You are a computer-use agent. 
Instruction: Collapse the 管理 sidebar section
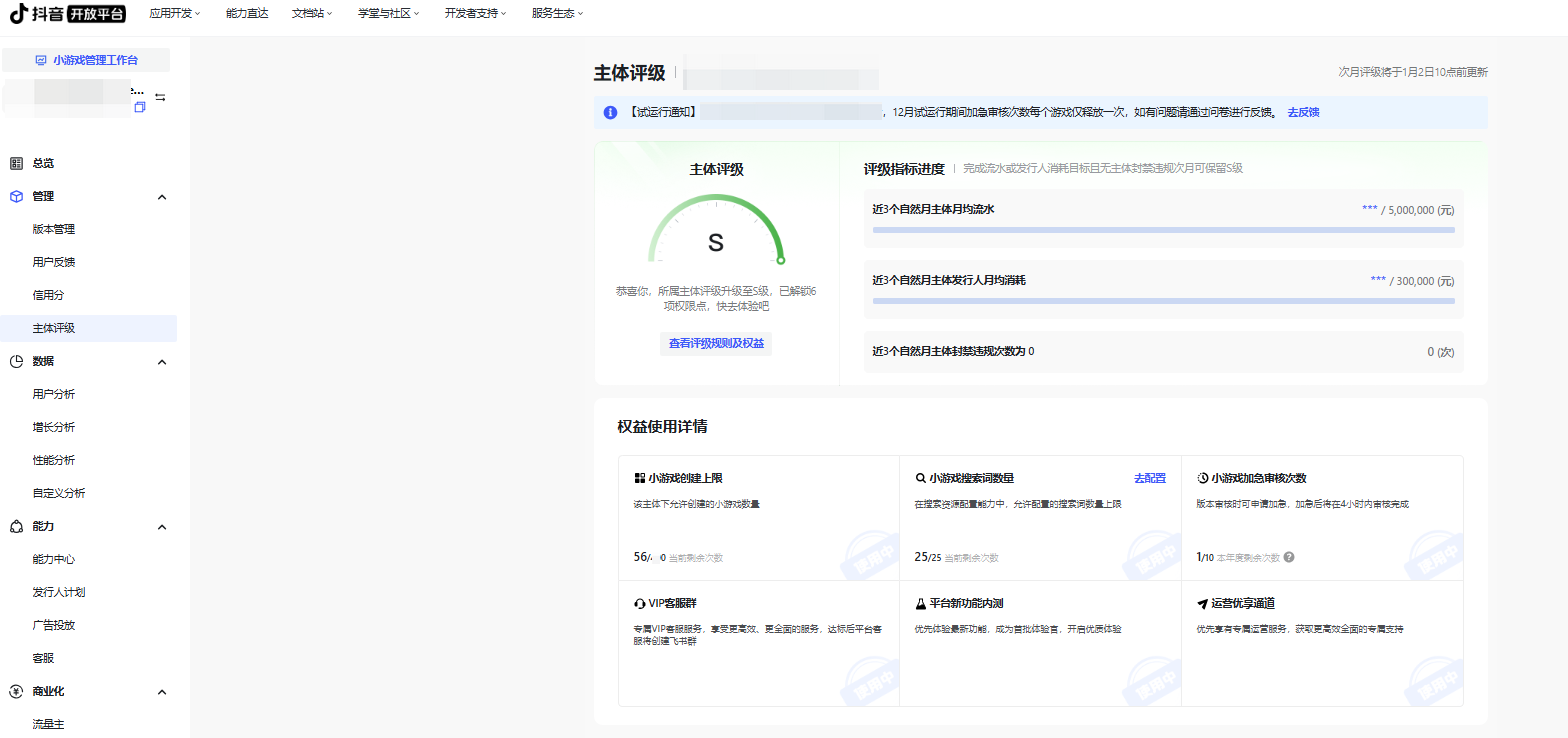pyautogui.click(x=162, y=197)
